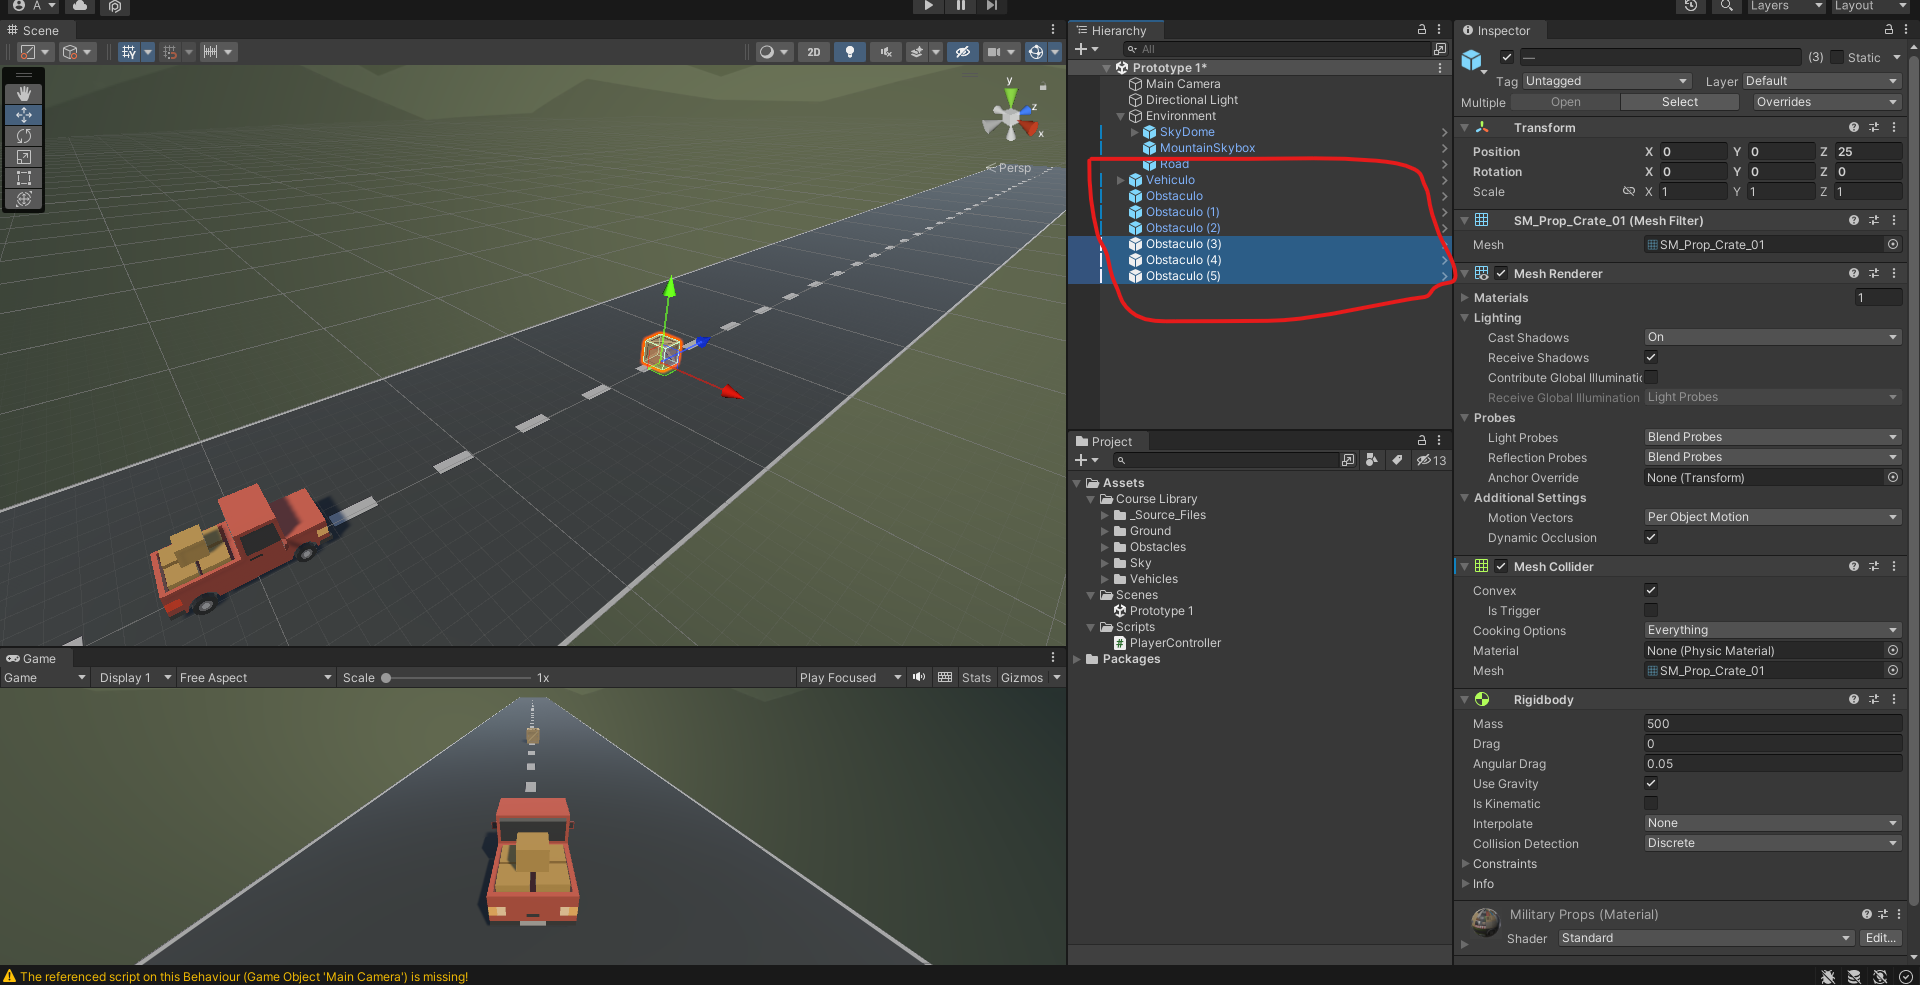This screenshot has width=1920, height=985.
Task: Toggle scene lighting bulb icon
Action: click(850, 52)
